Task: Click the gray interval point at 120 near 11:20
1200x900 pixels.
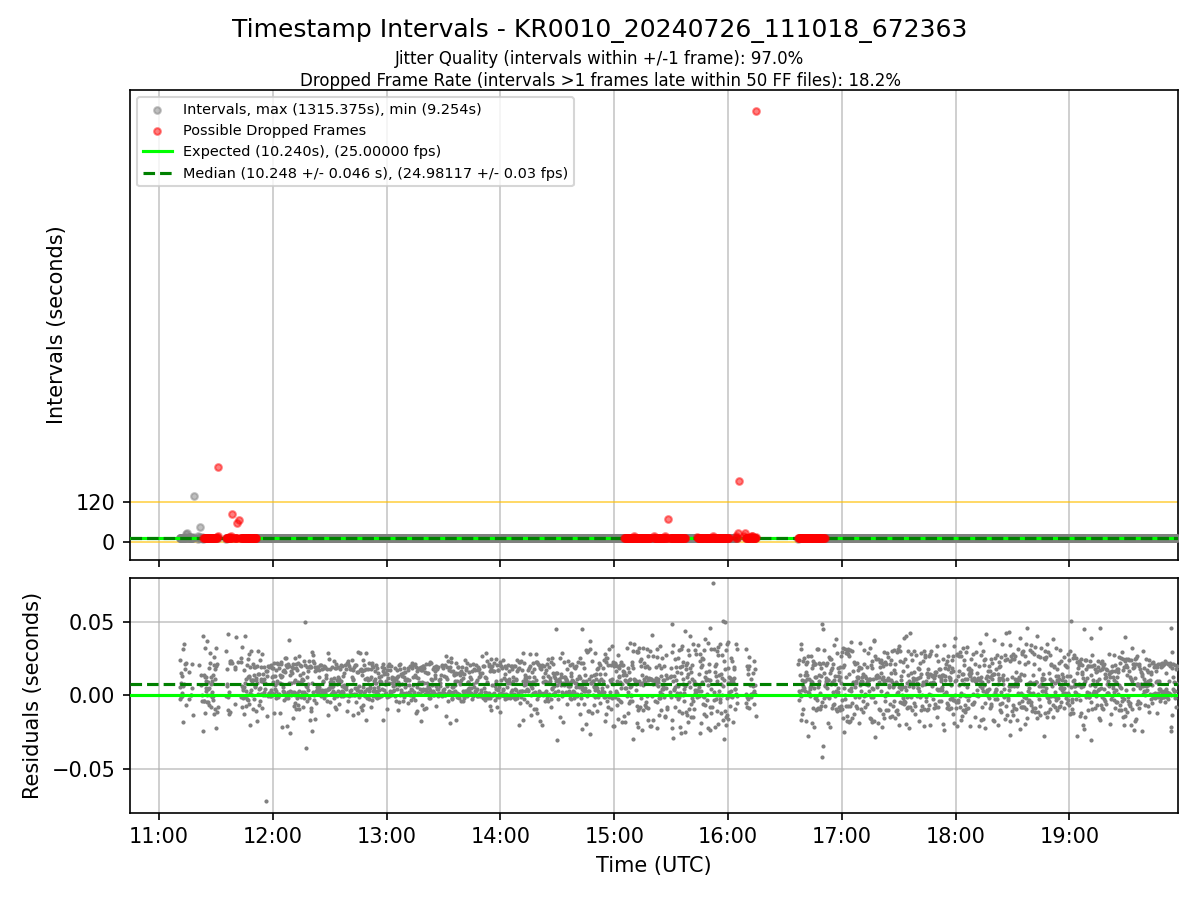Action: (x=194, y=496)
